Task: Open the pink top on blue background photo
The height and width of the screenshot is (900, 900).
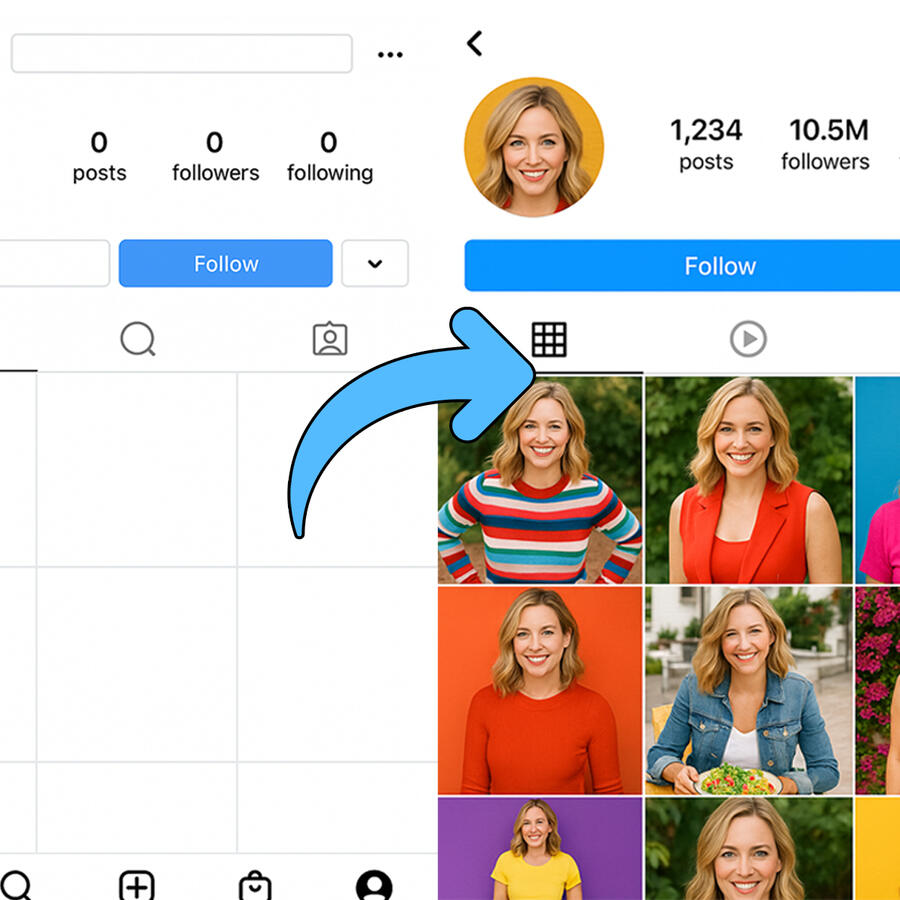Action: pos(878,480)
